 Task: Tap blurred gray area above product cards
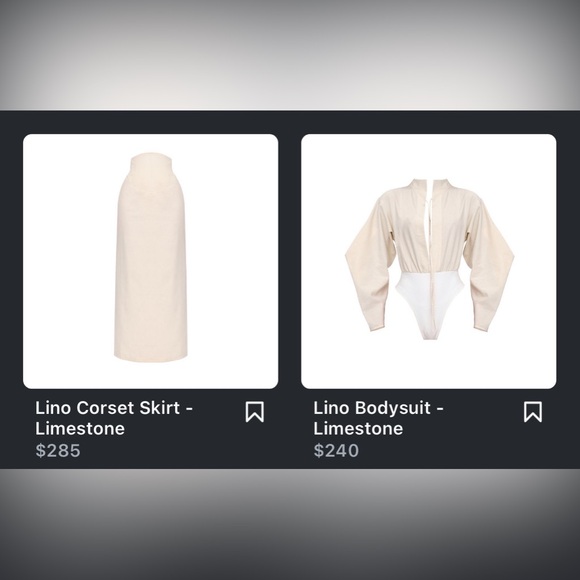pos(290,55)
